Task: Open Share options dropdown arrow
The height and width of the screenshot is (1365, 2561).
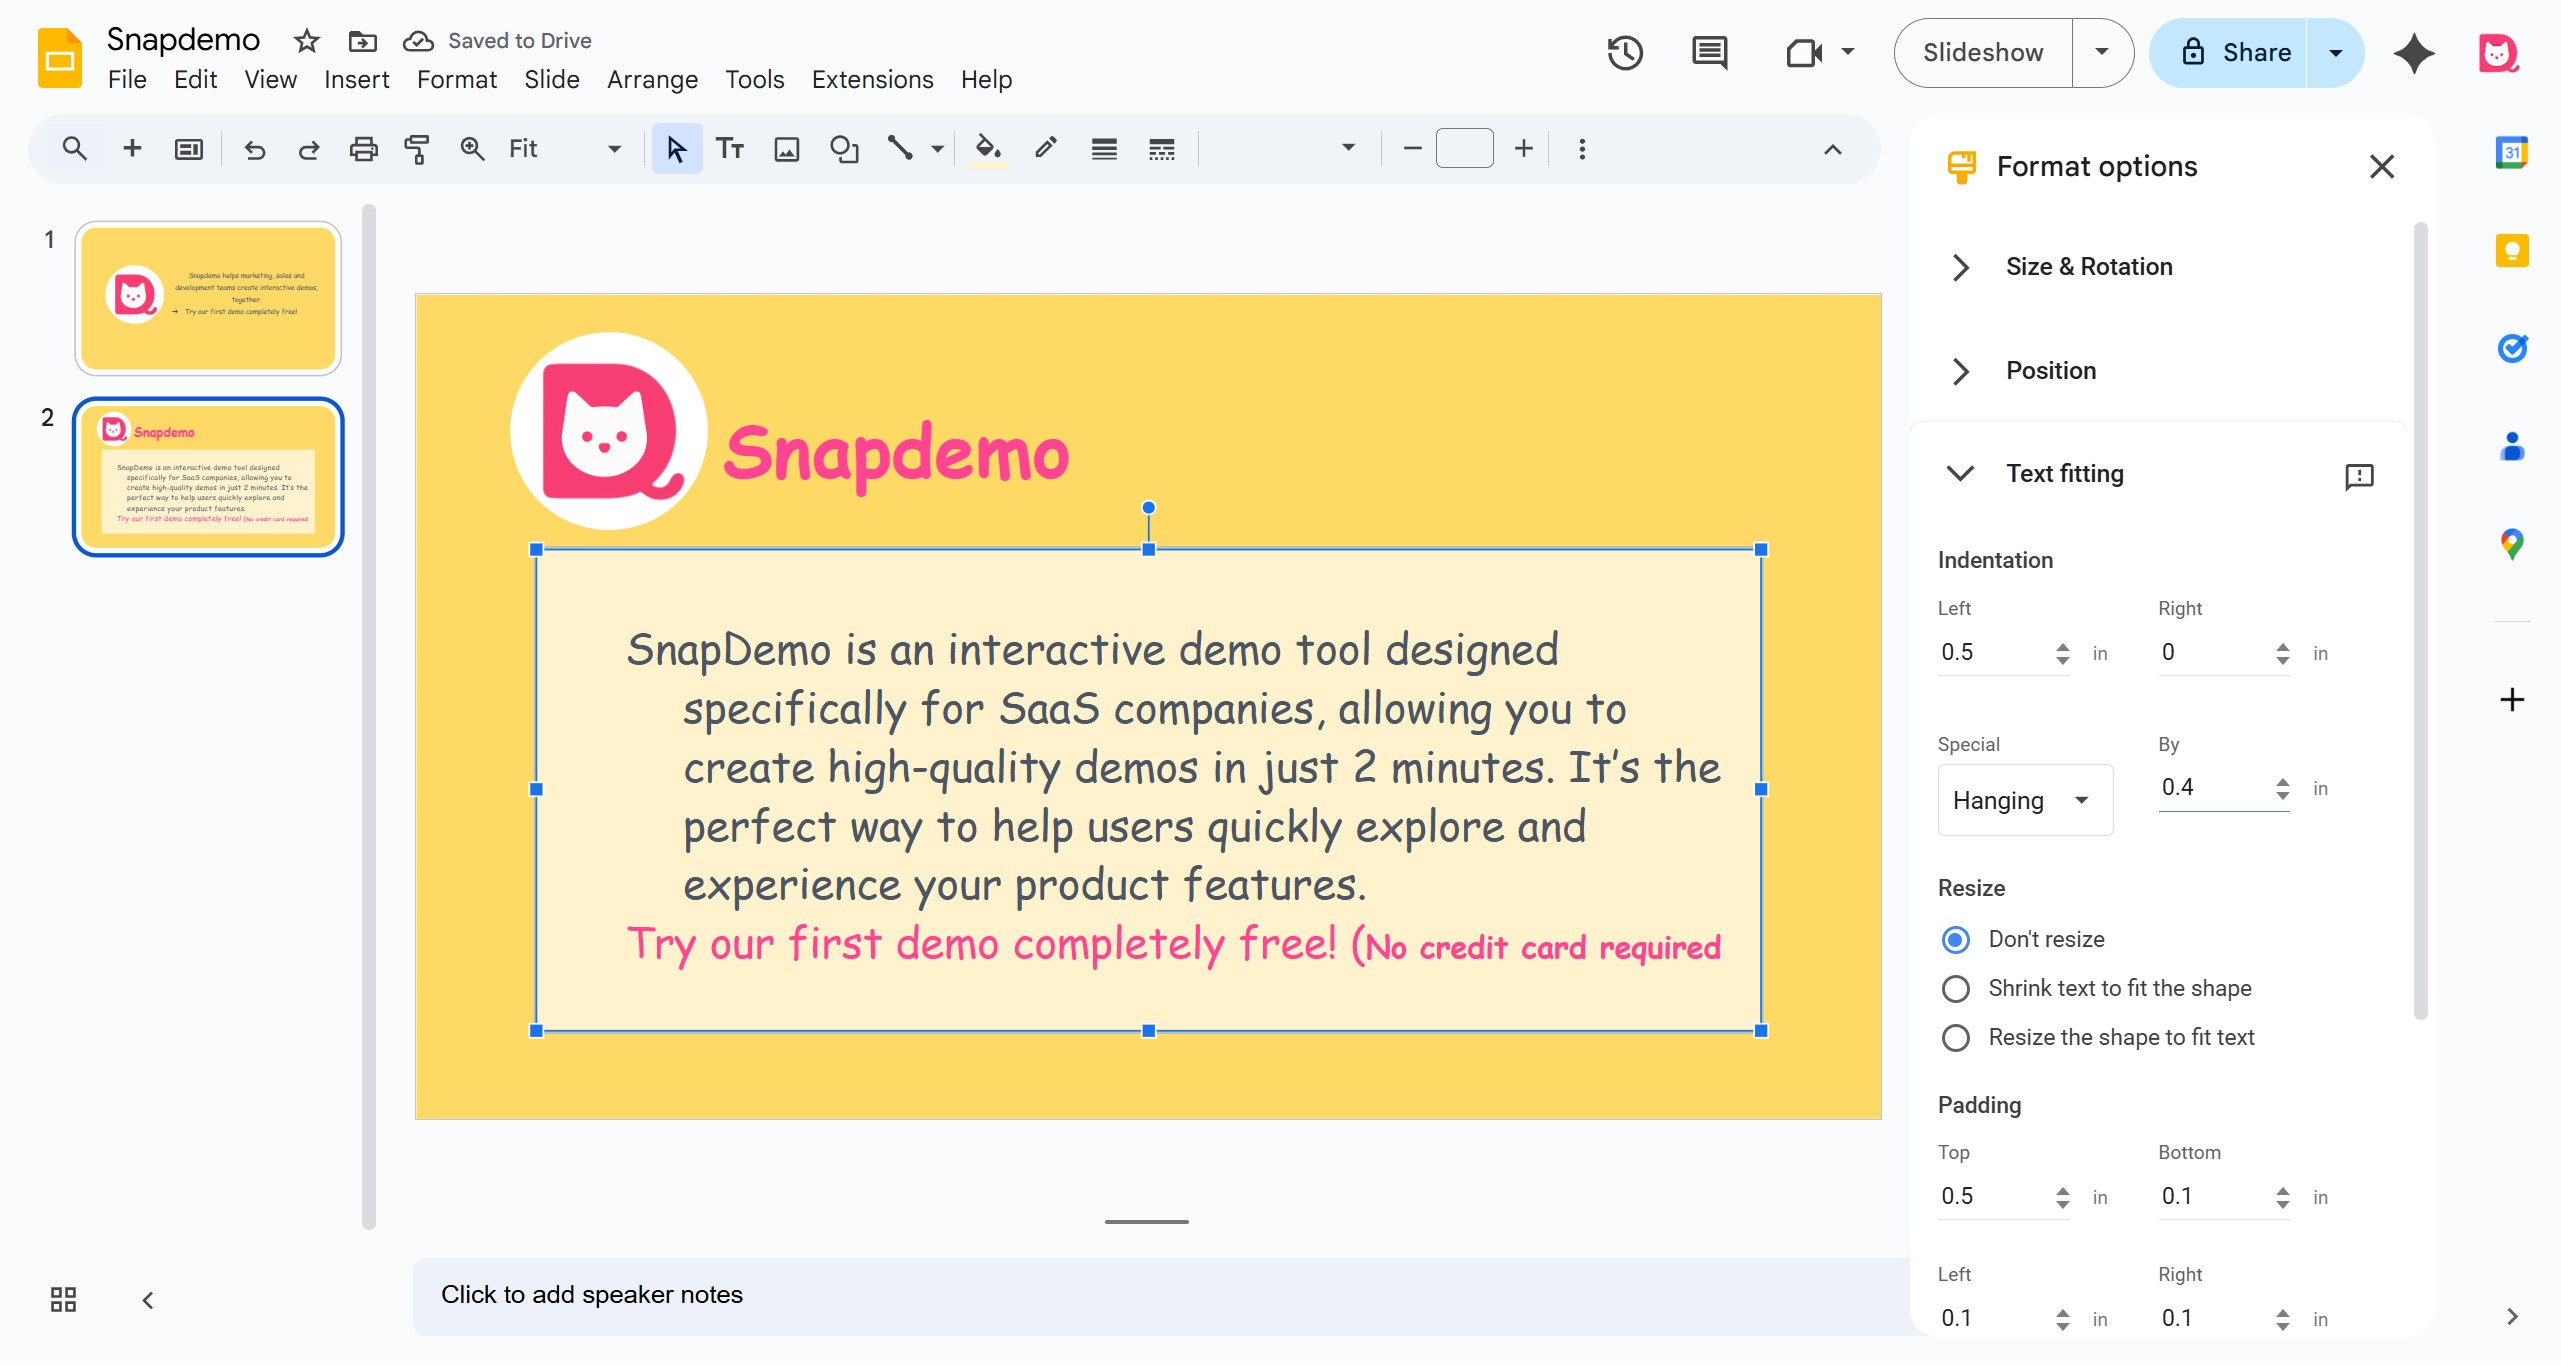Action: point(2335,53)
